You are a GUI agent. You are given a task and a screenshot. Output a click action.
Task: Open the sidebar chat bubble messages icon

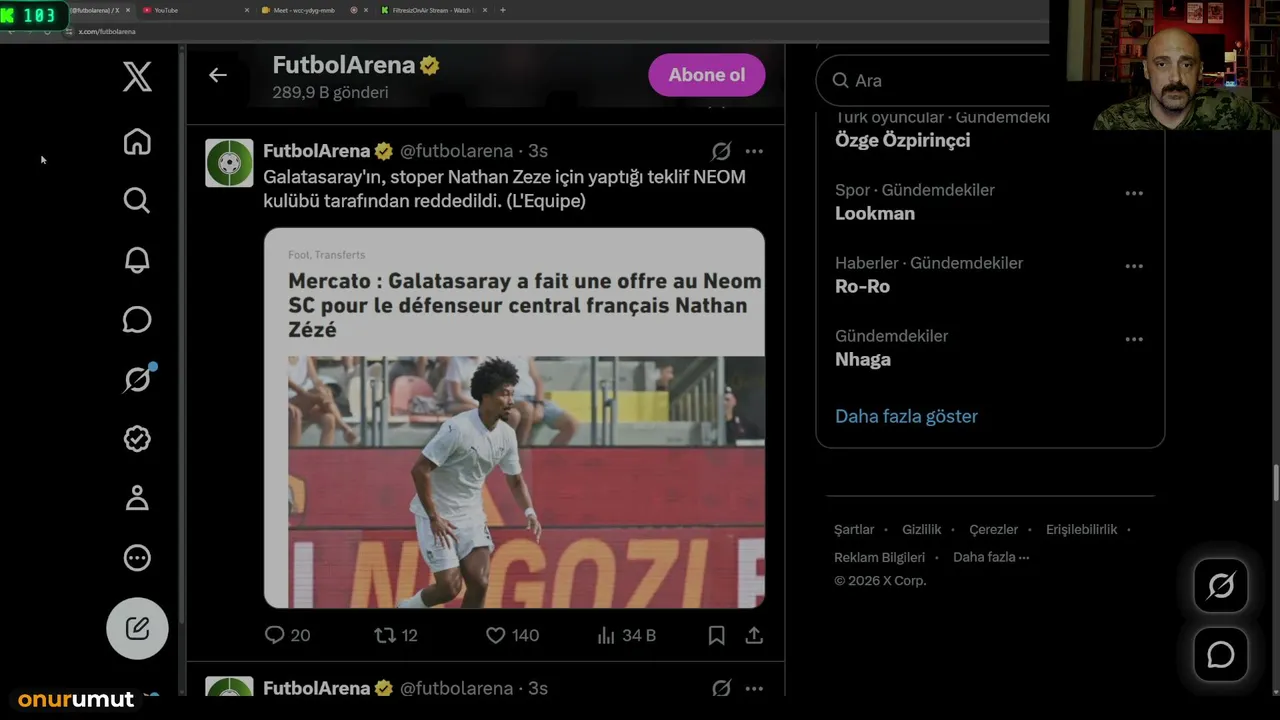137,320
